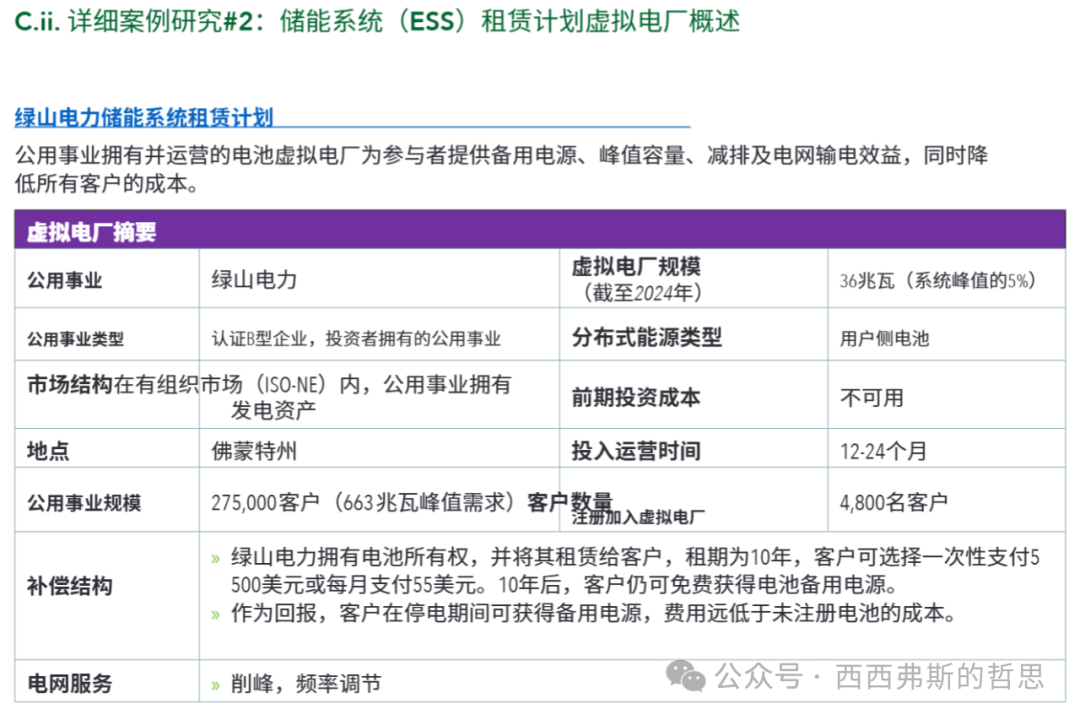Select the 4,800名客户 cell
1080x720 pixels.
tap(893, 502)
